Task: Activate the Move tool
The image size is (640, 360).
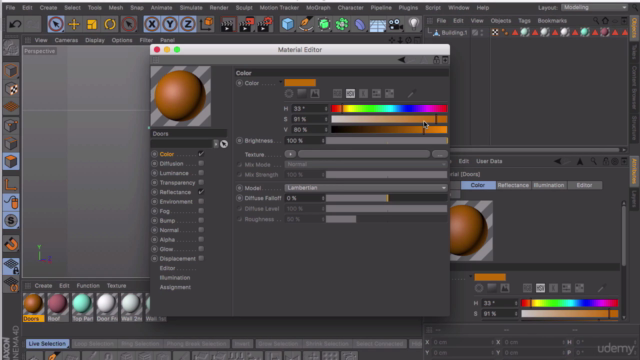Action: point(74,24)
